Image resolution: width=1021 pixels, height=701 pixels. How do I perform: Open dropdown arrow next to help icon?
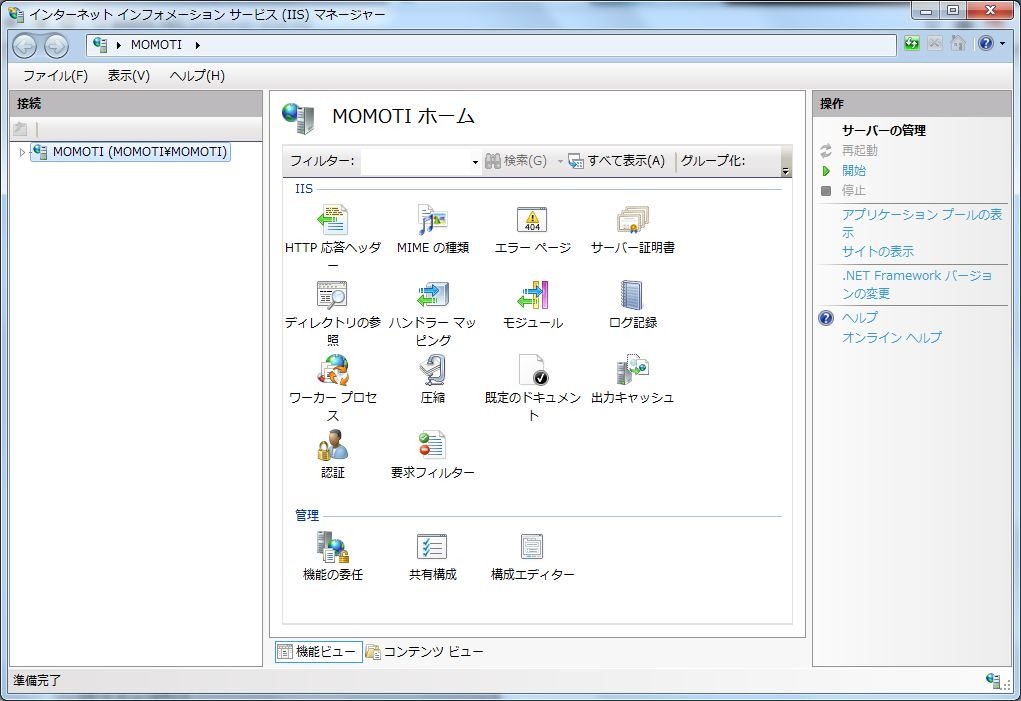1002,44
